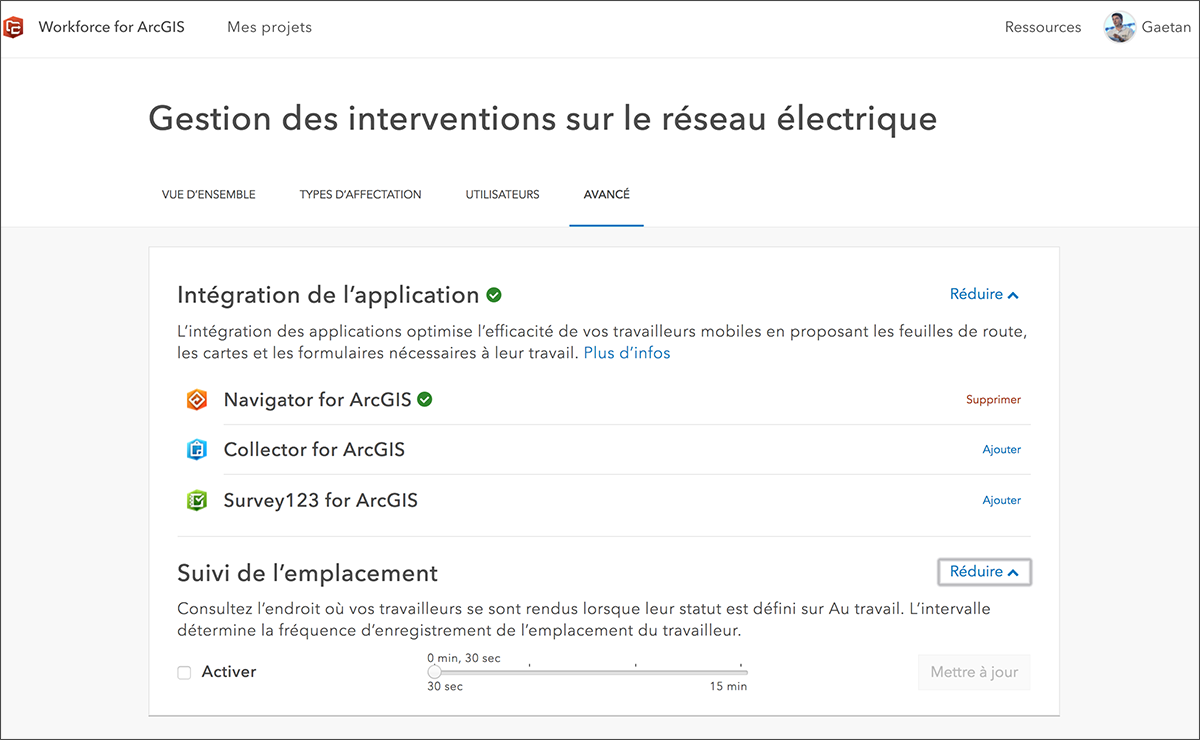Screen dimensions: 1200x740
Task: Click the Navigator for ArcGIS app icon
Action: tap(197, 400)
